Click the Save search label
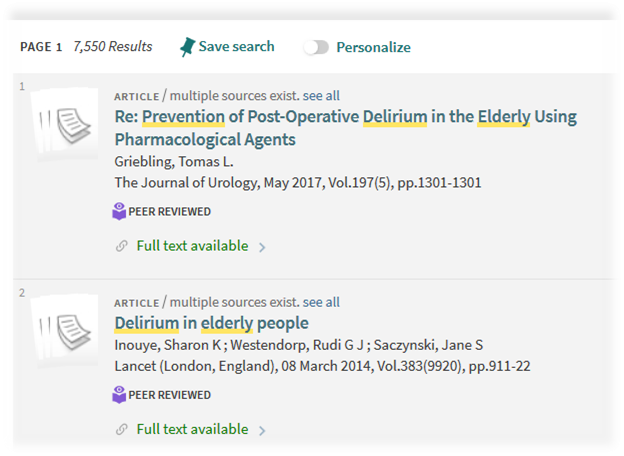 tap(236, 47)
